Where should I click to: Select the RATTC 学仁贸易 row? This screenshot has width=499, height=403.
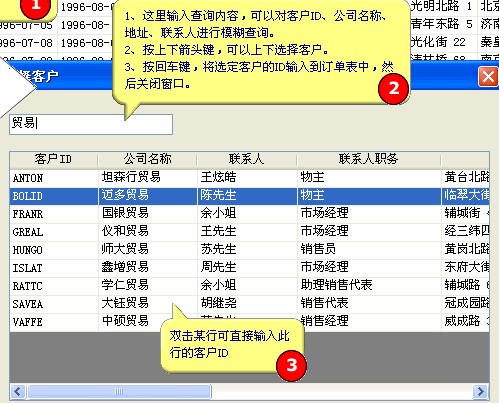(x=249, y=286)
